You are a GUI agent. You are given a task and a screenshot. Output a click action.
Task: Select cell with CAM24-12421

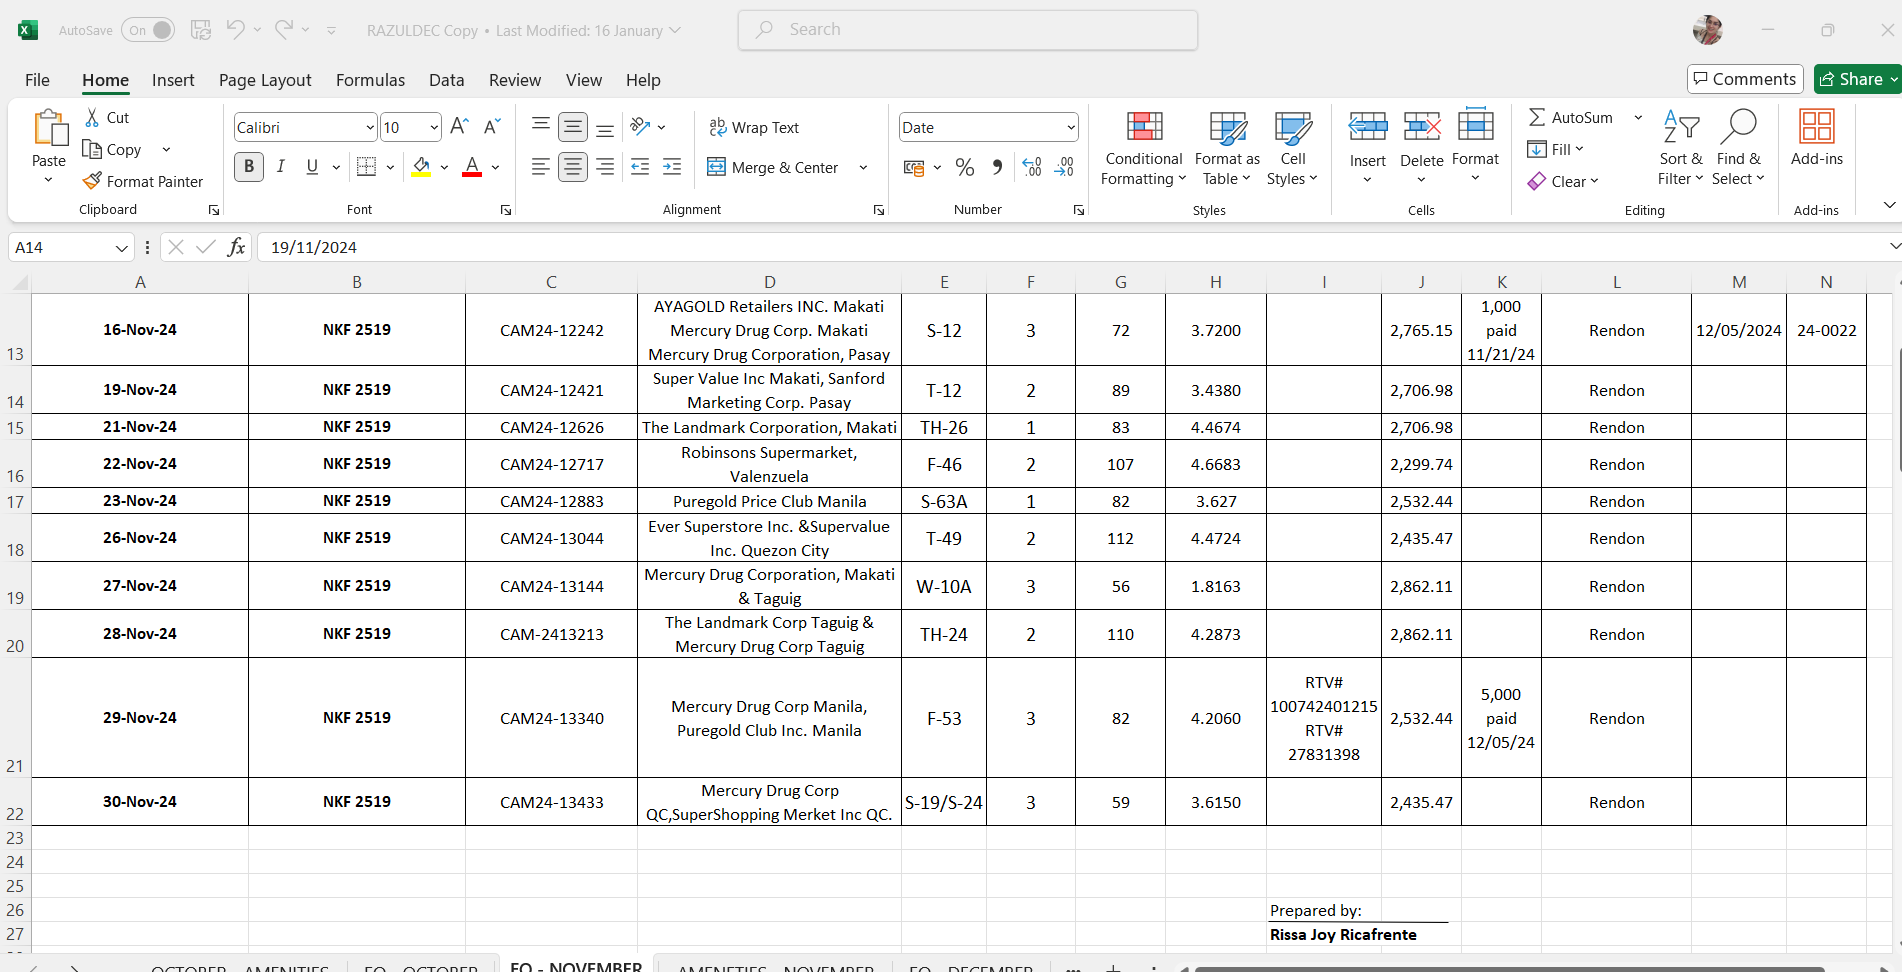coord(552,390)
